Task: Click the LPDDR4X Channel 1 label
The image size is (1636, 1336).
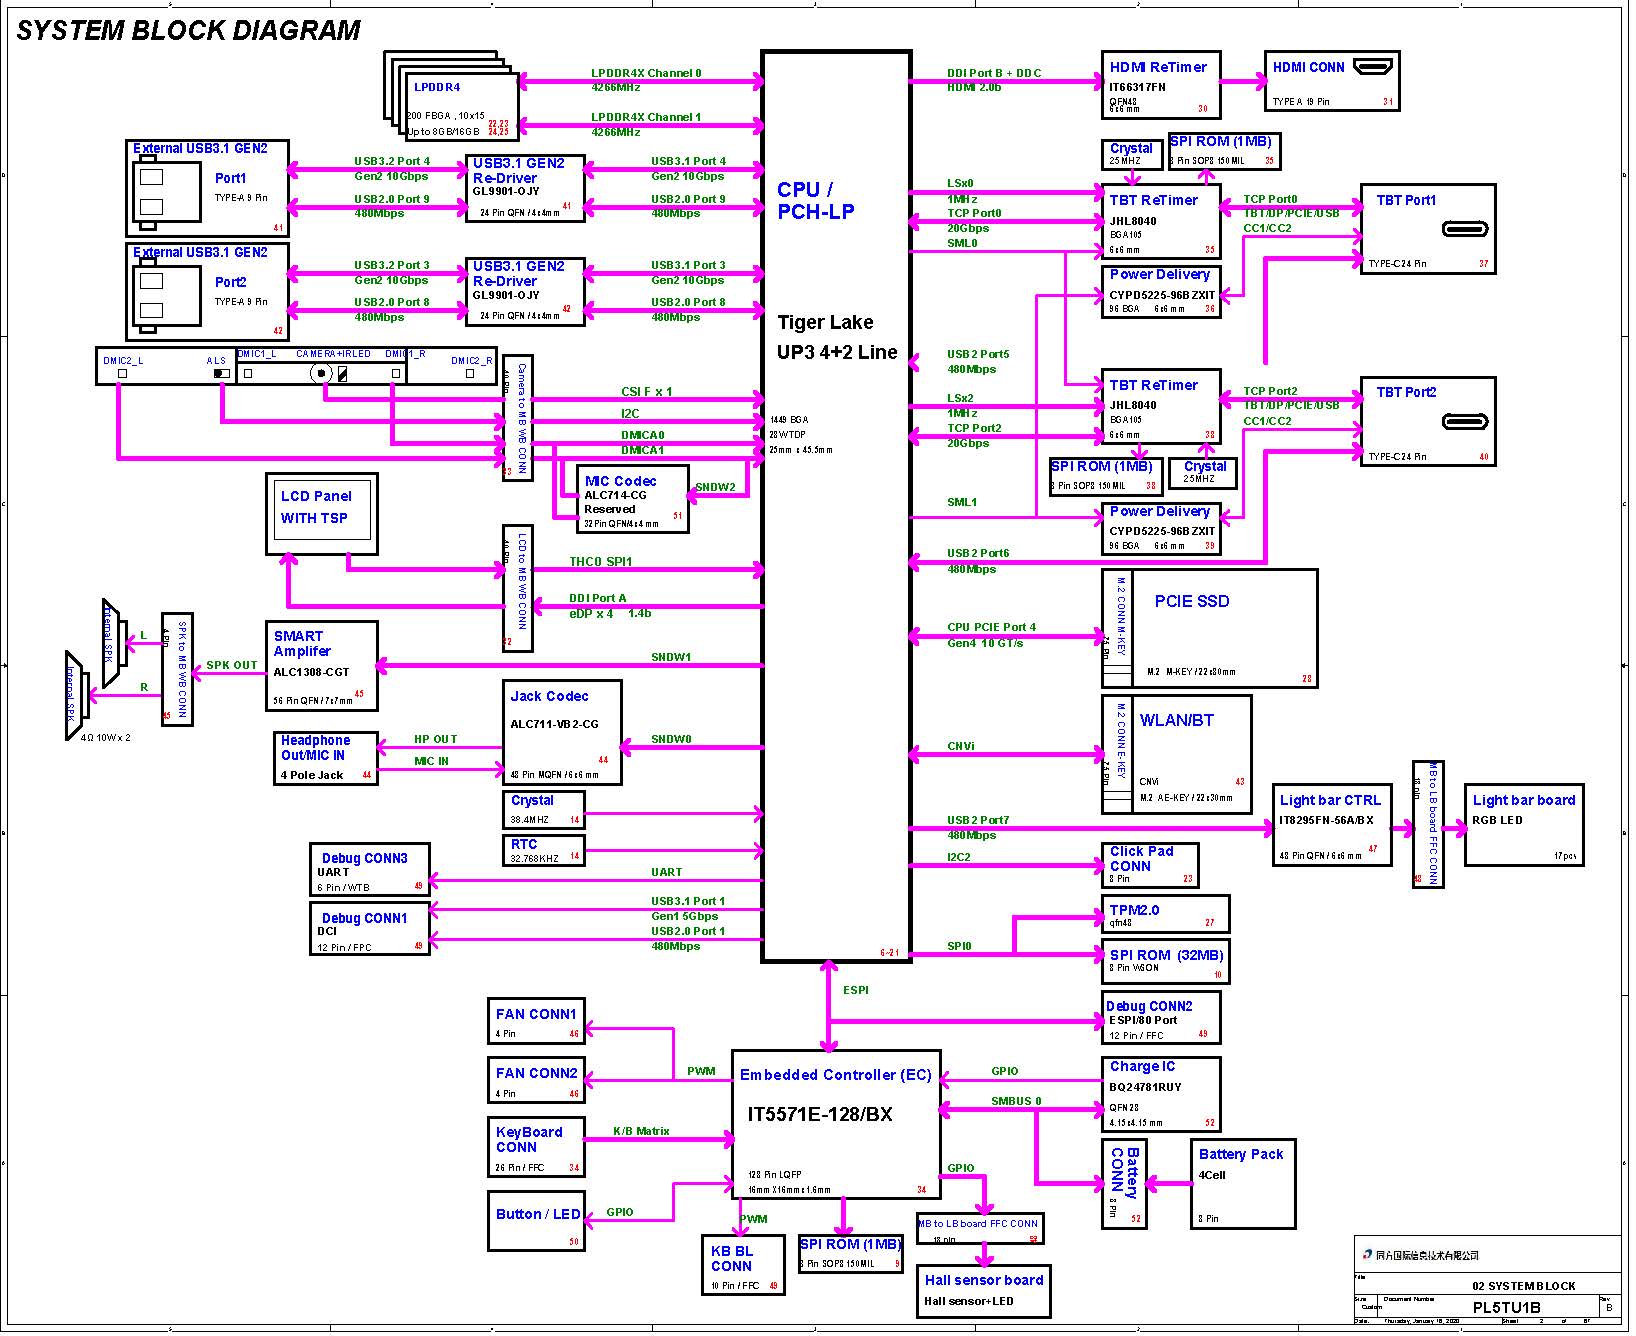Action: click(646, 117)
